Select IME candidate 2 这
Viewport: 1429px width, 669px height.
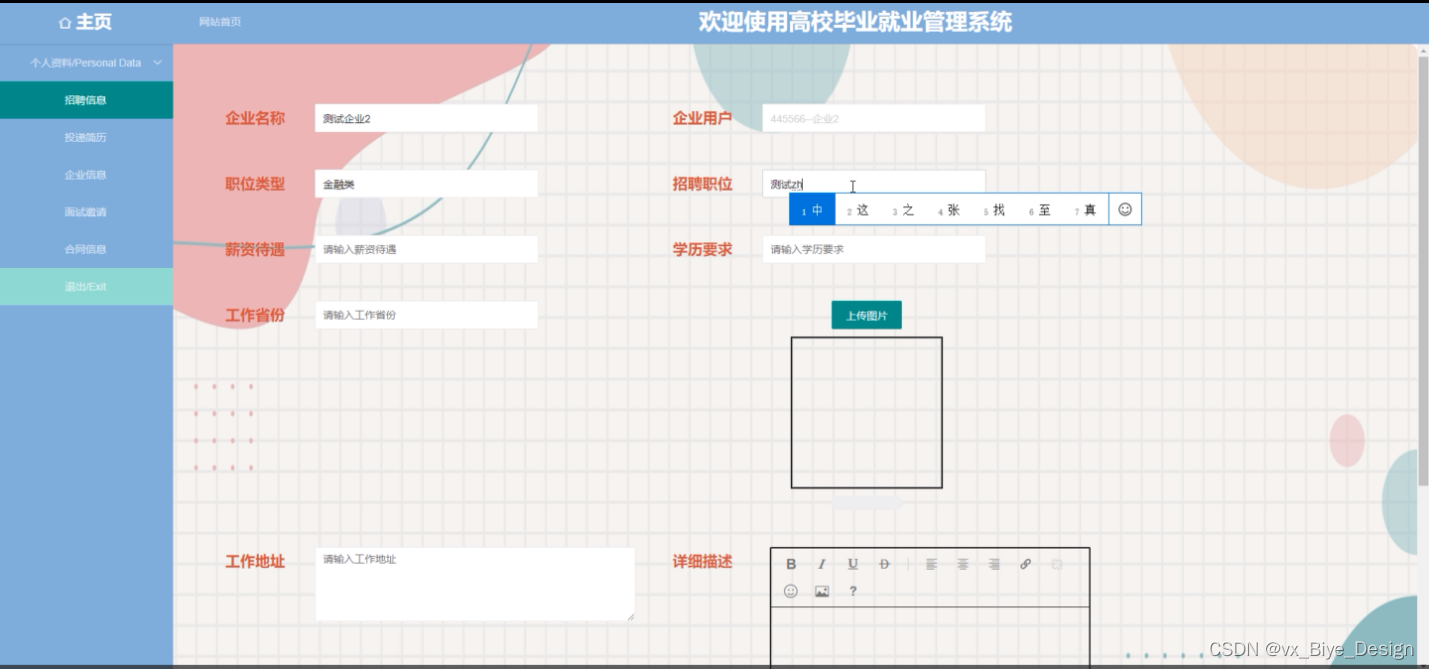858,210
